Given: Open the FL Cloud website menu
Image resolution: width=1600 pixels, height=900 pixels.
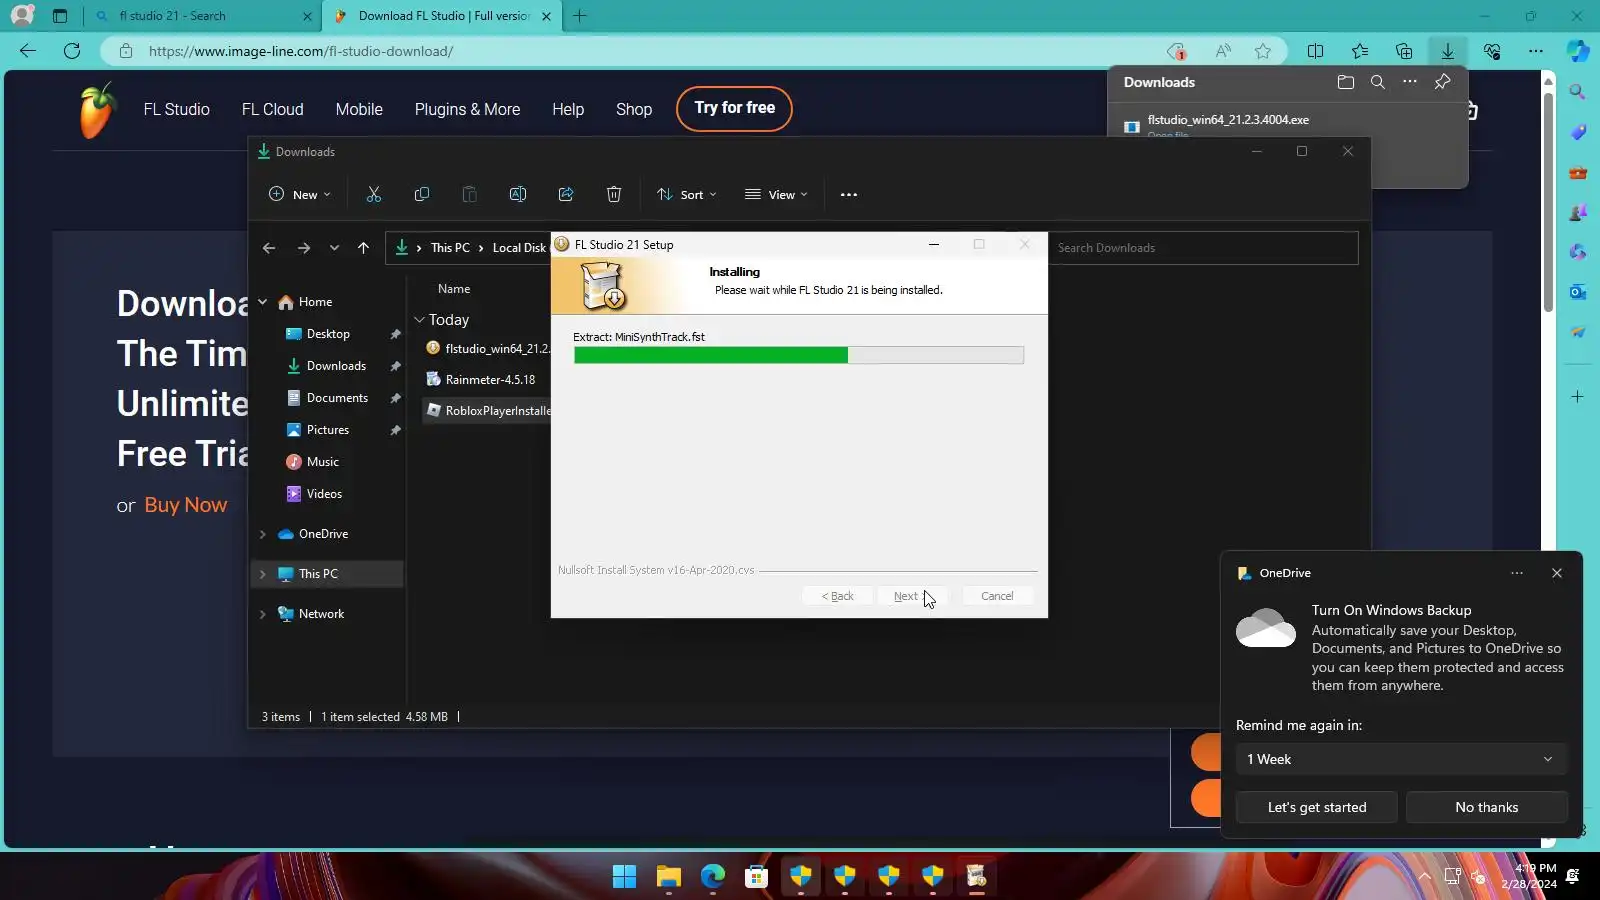Looking at the screenshot, I should pyautogui.click(x=272, y=110).
